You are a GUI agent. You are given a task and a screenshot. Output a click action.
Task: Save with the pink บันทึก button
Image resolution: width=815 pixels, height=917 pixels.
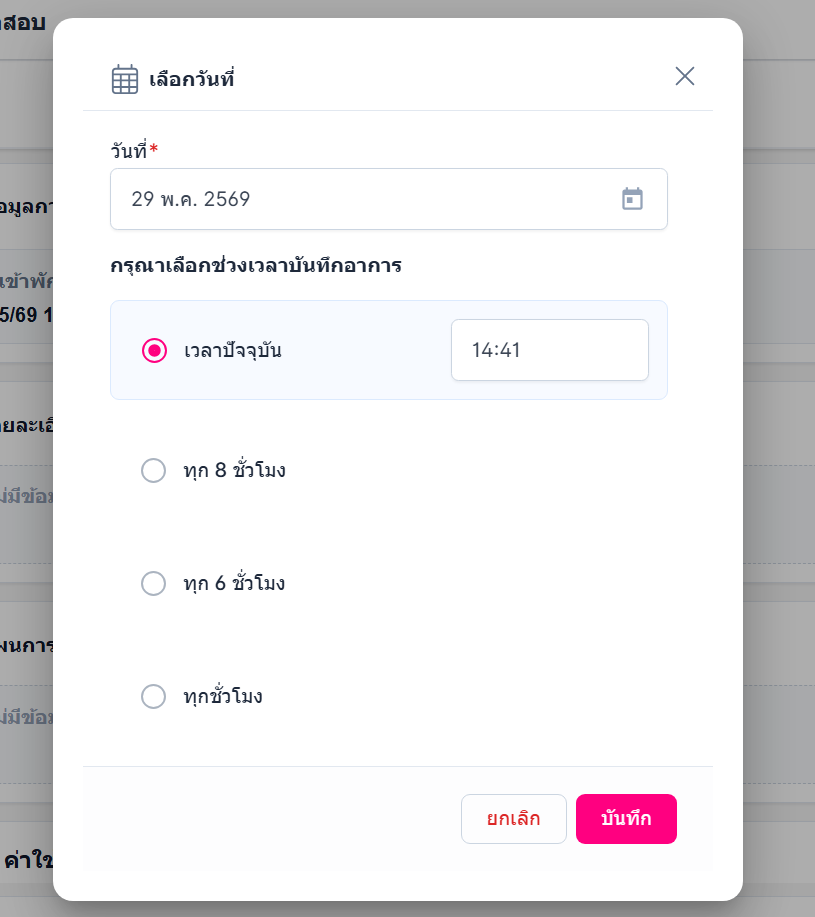click(626, 819)
